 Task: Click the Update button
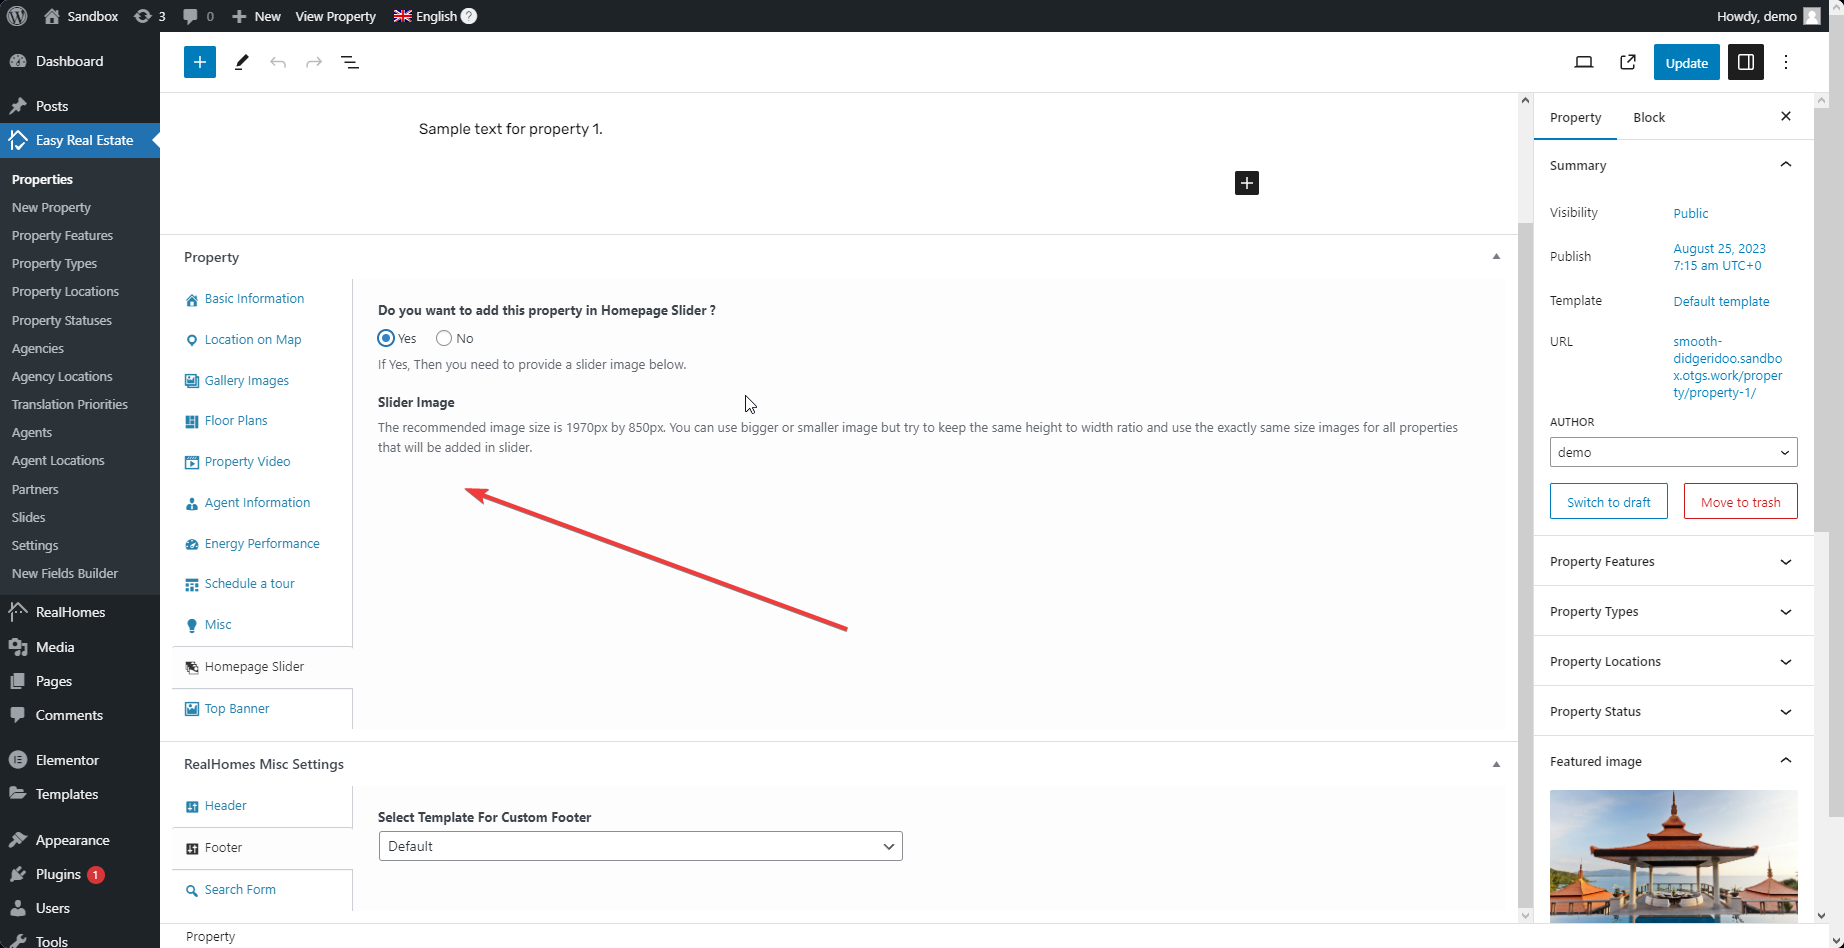pyautogui.click(x=1686, y=62)
